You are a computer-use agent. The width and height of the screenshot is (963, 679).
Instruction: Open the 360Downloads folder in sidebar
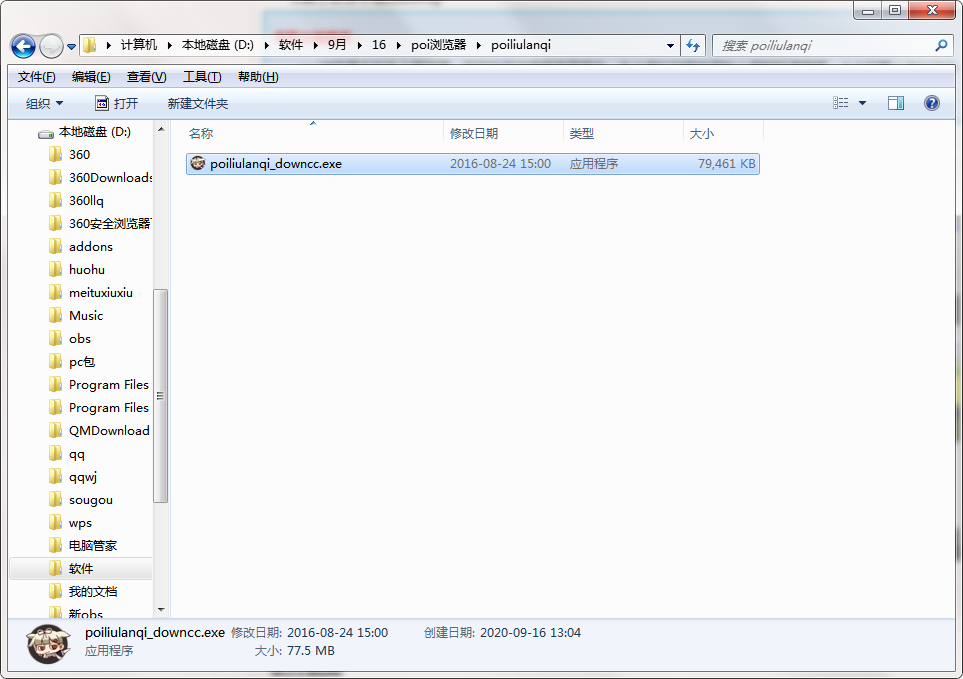[x=111, y=177]
